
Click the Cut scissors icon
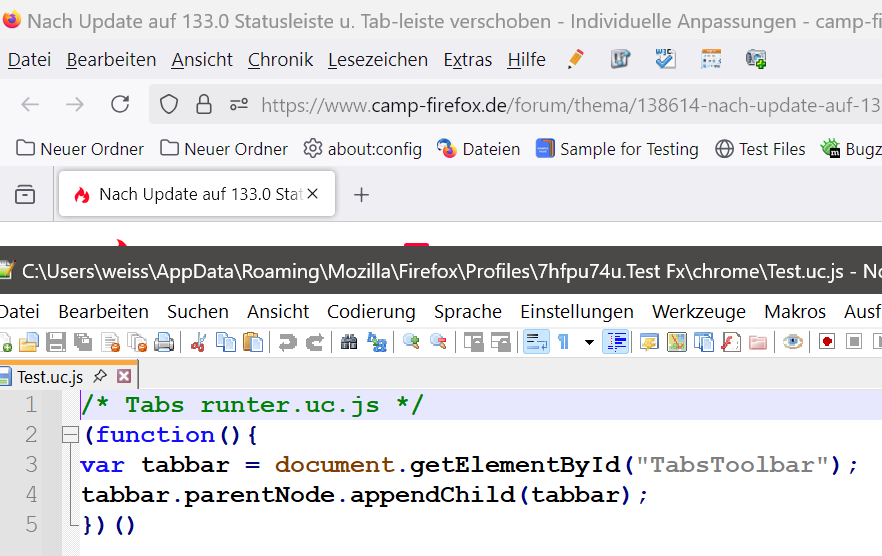pyautogui.click(x=198, y=342)
